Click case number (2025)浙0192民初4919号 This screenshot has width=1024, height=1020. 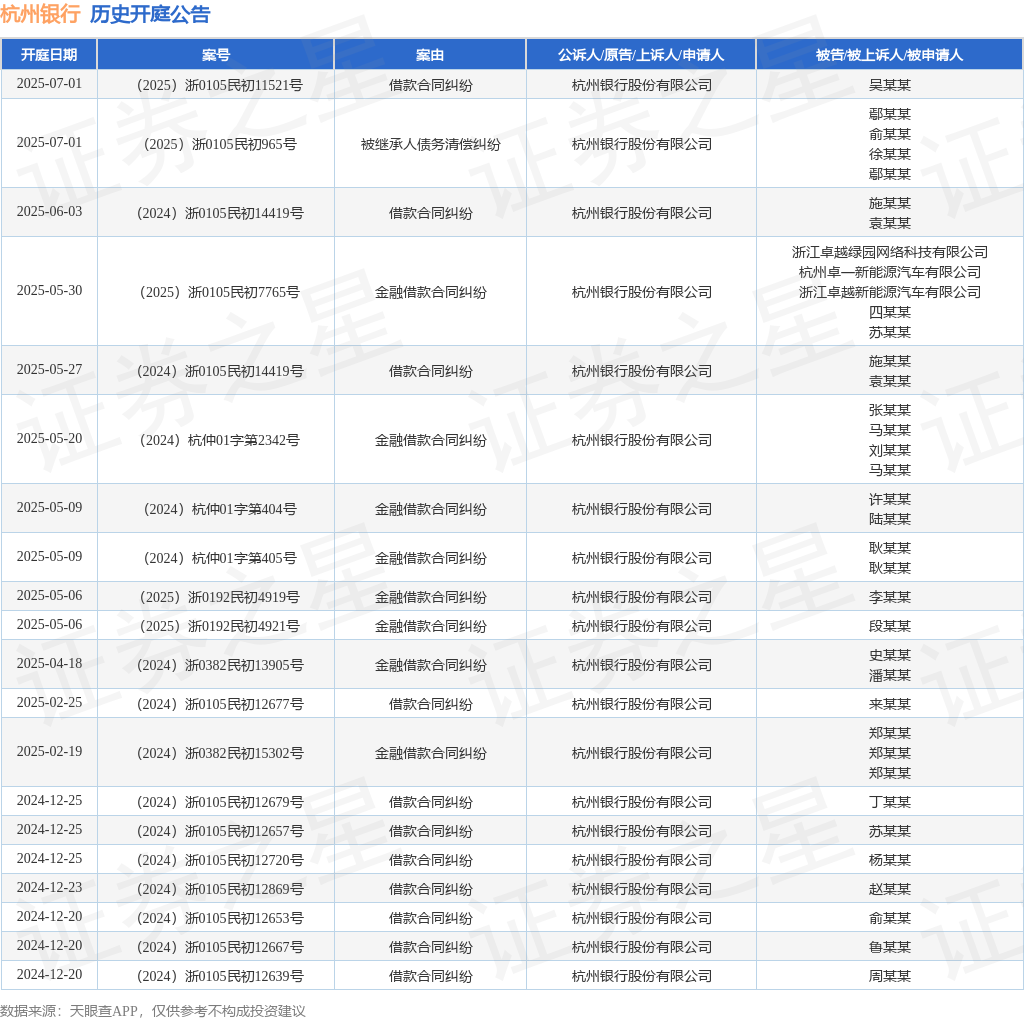[x=219, y=597]
